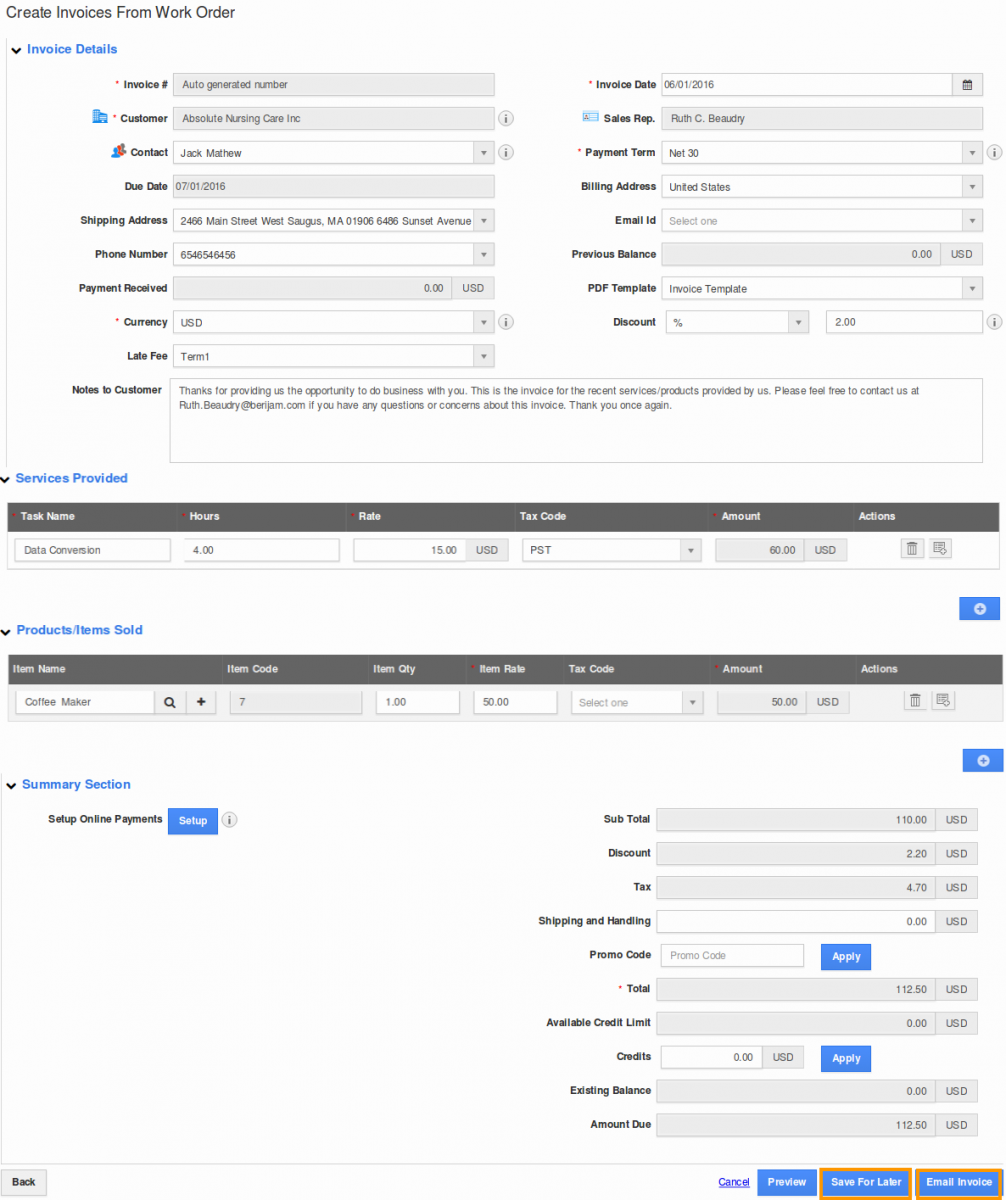Click the Contact people icon
This screenshot has height=1200, width=1006.
(119, 152)
